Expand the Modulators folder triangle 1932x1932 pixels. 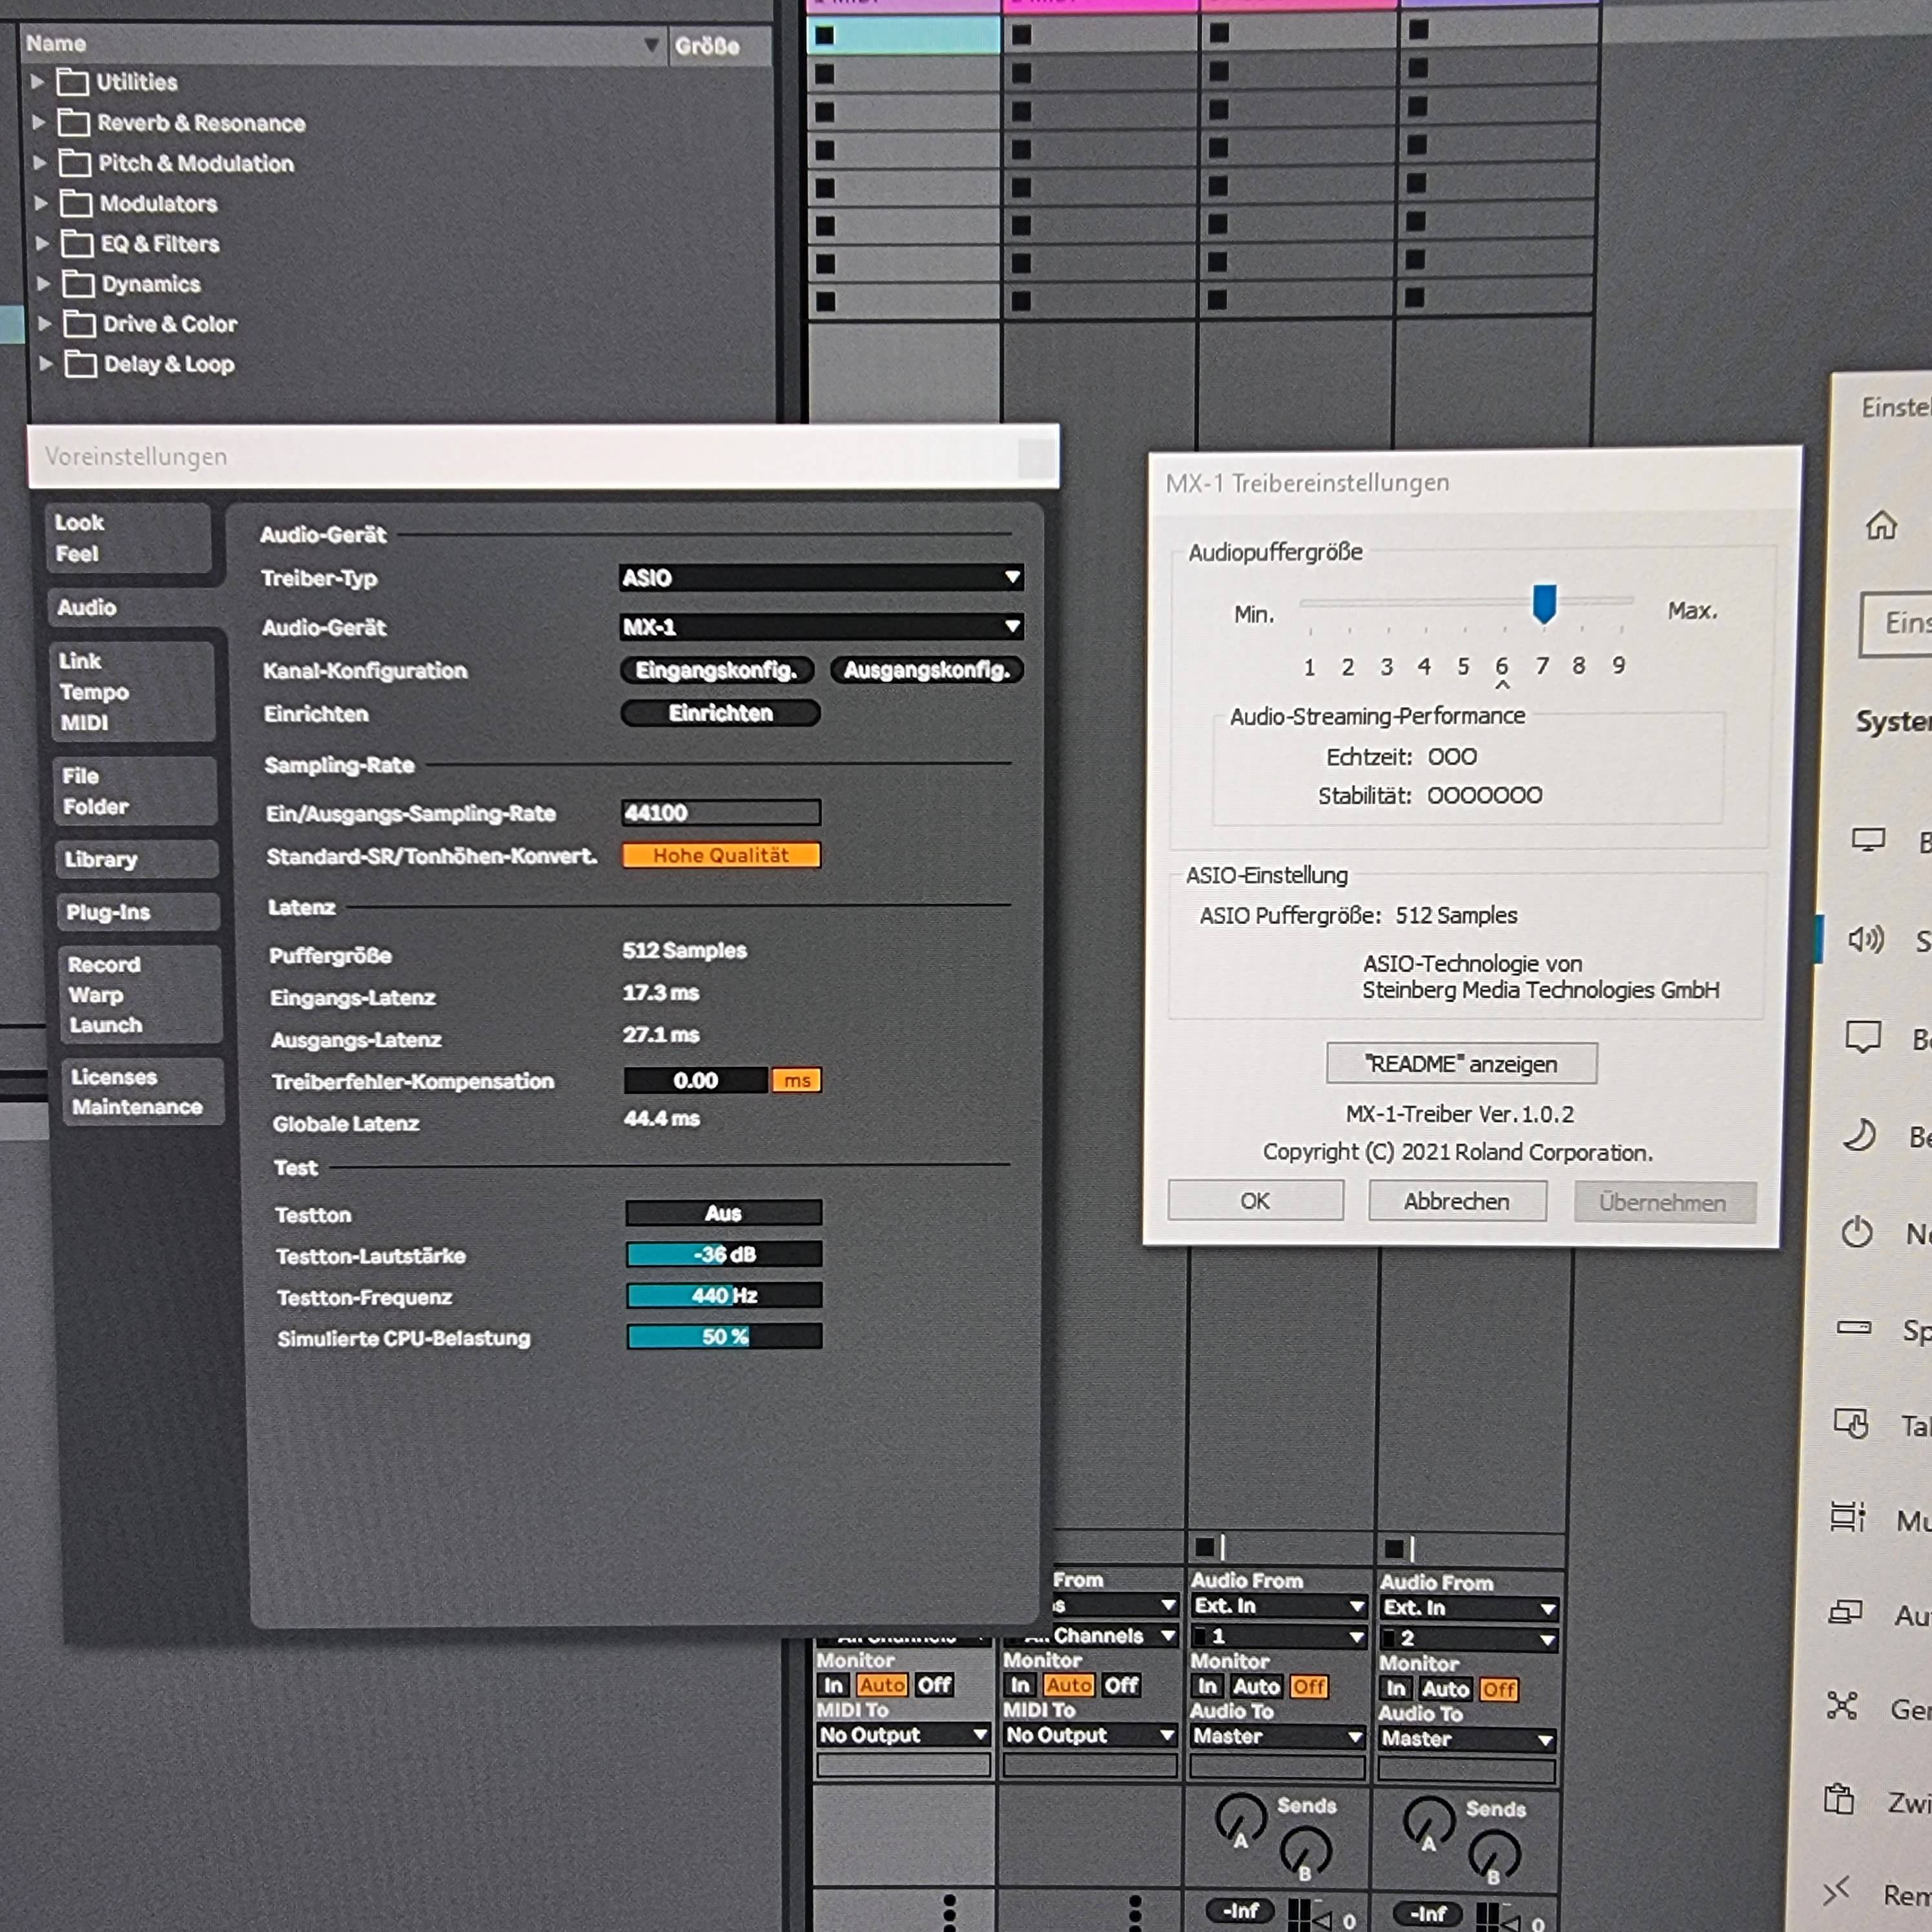pyautogui.click(x=40, y=203)
